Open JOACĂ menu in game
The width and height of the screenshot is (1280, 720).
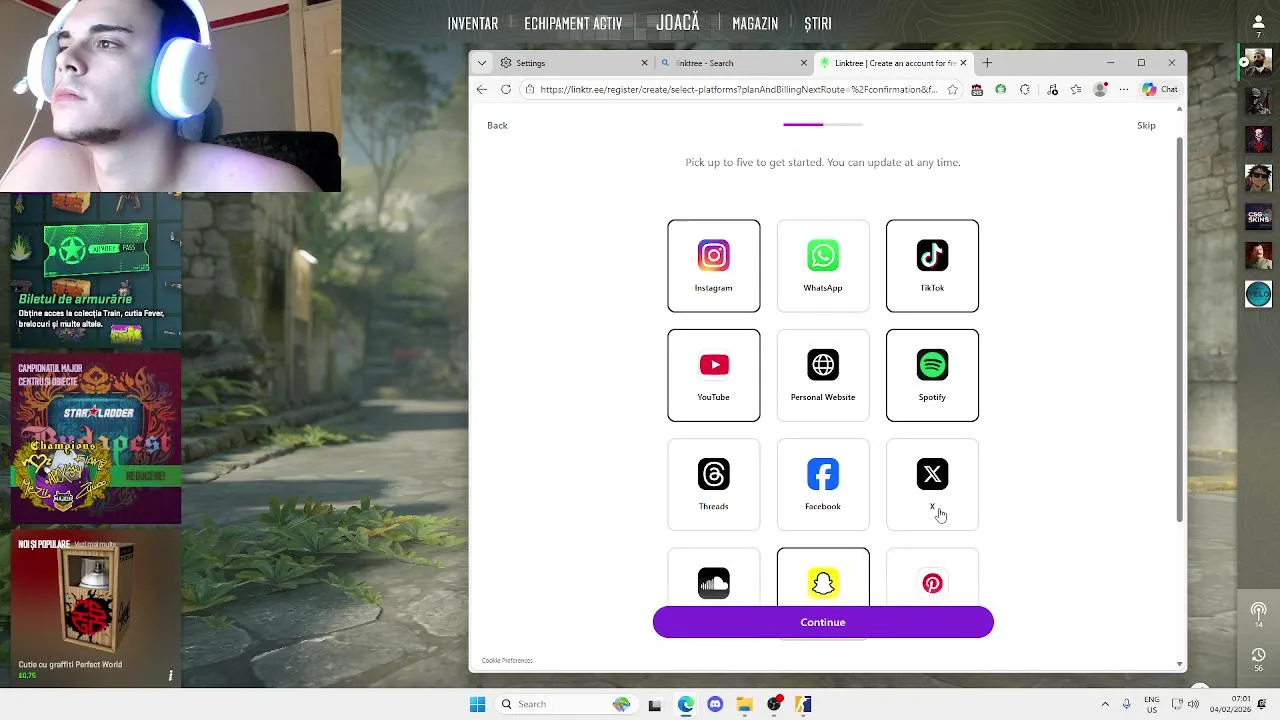(x=678, y=22)
